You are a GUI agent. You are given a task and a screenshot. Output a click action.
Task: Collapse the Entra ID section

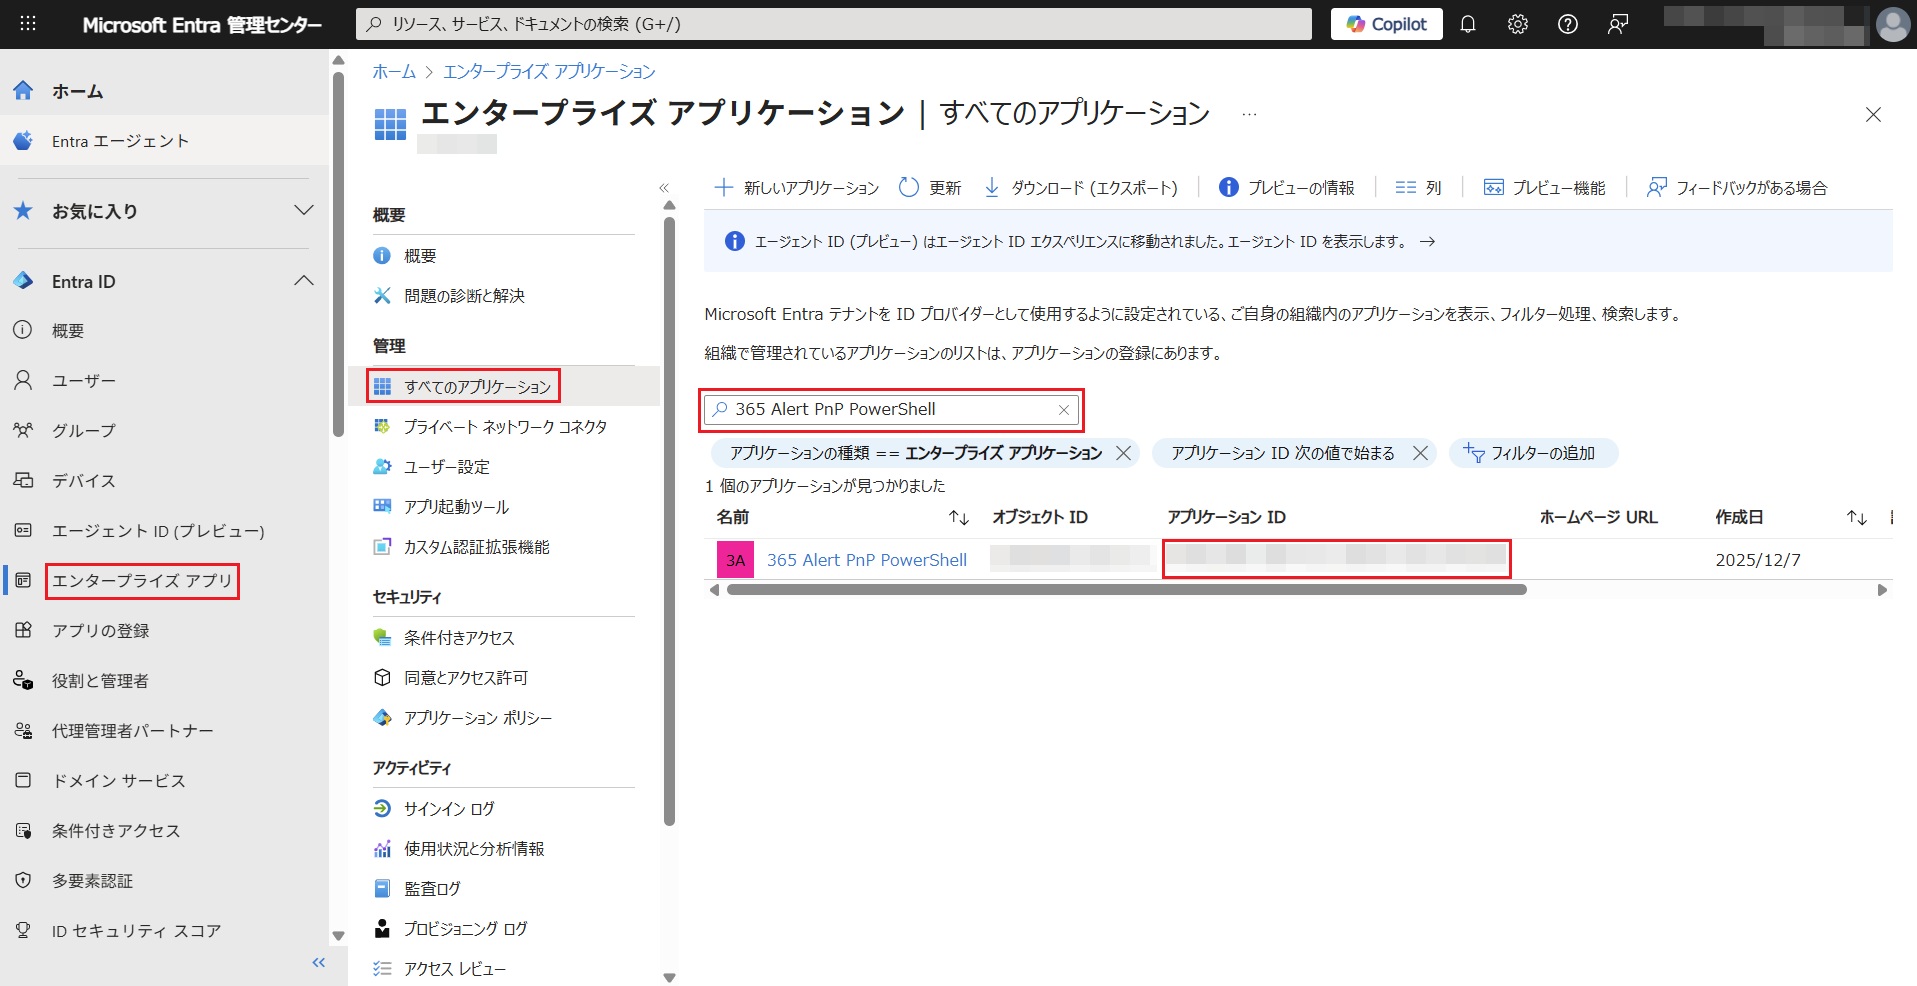[304, 281]
